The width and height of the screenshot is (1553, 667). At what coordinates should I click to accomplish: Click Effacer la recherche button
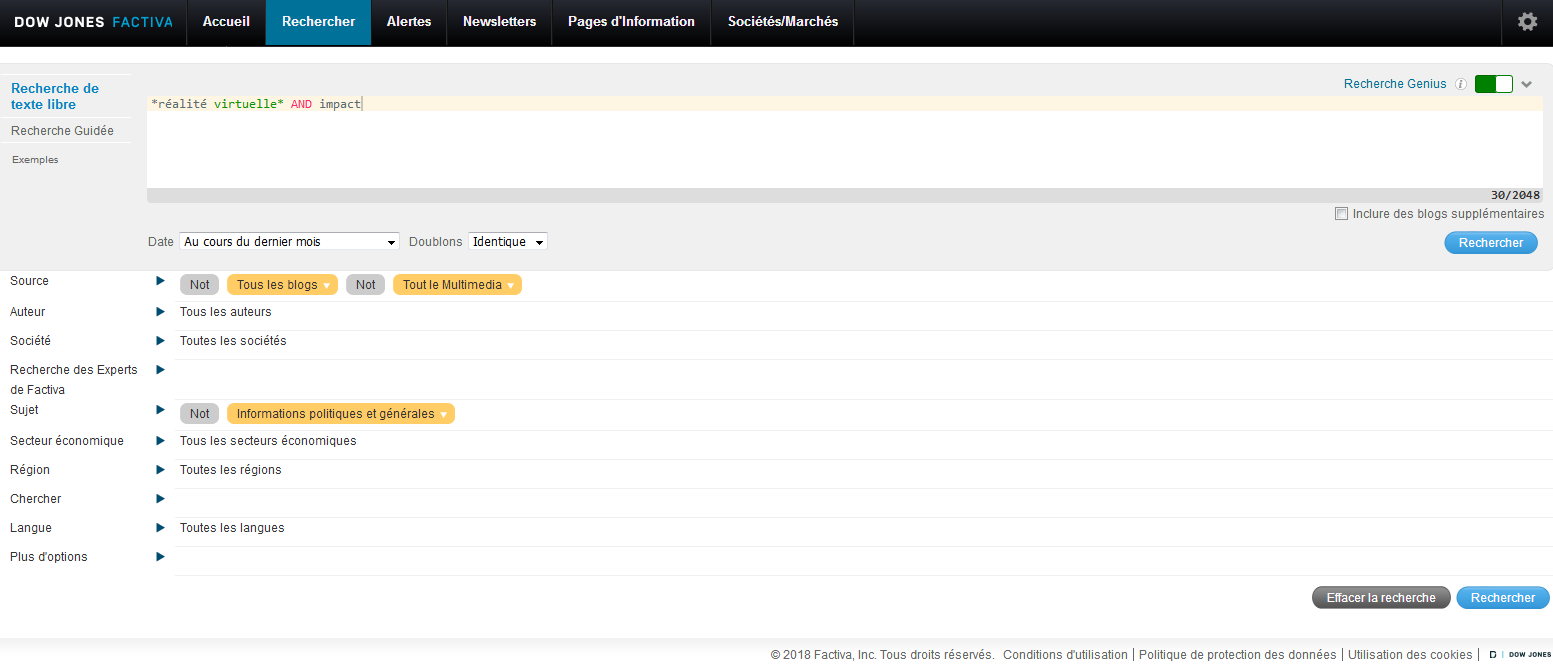click(x=1380, y=598)
